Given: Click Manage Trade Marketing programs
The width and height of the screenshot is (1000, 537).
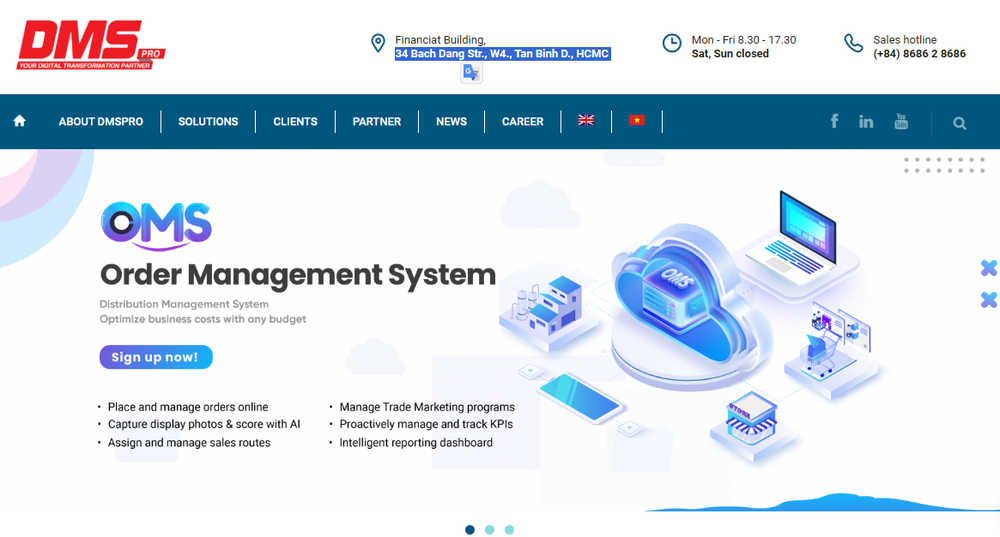Looking at the screenshot, I should (x=427, y=407).
